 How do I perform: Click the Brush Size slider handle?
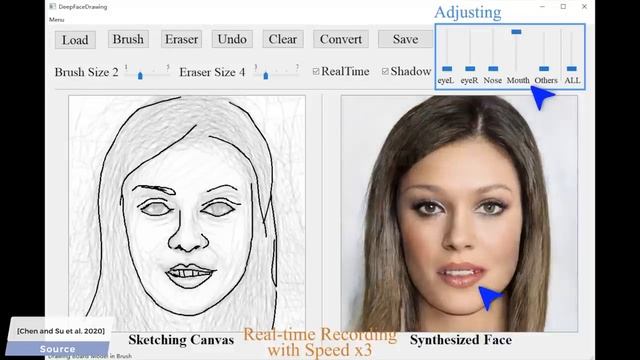140,76
